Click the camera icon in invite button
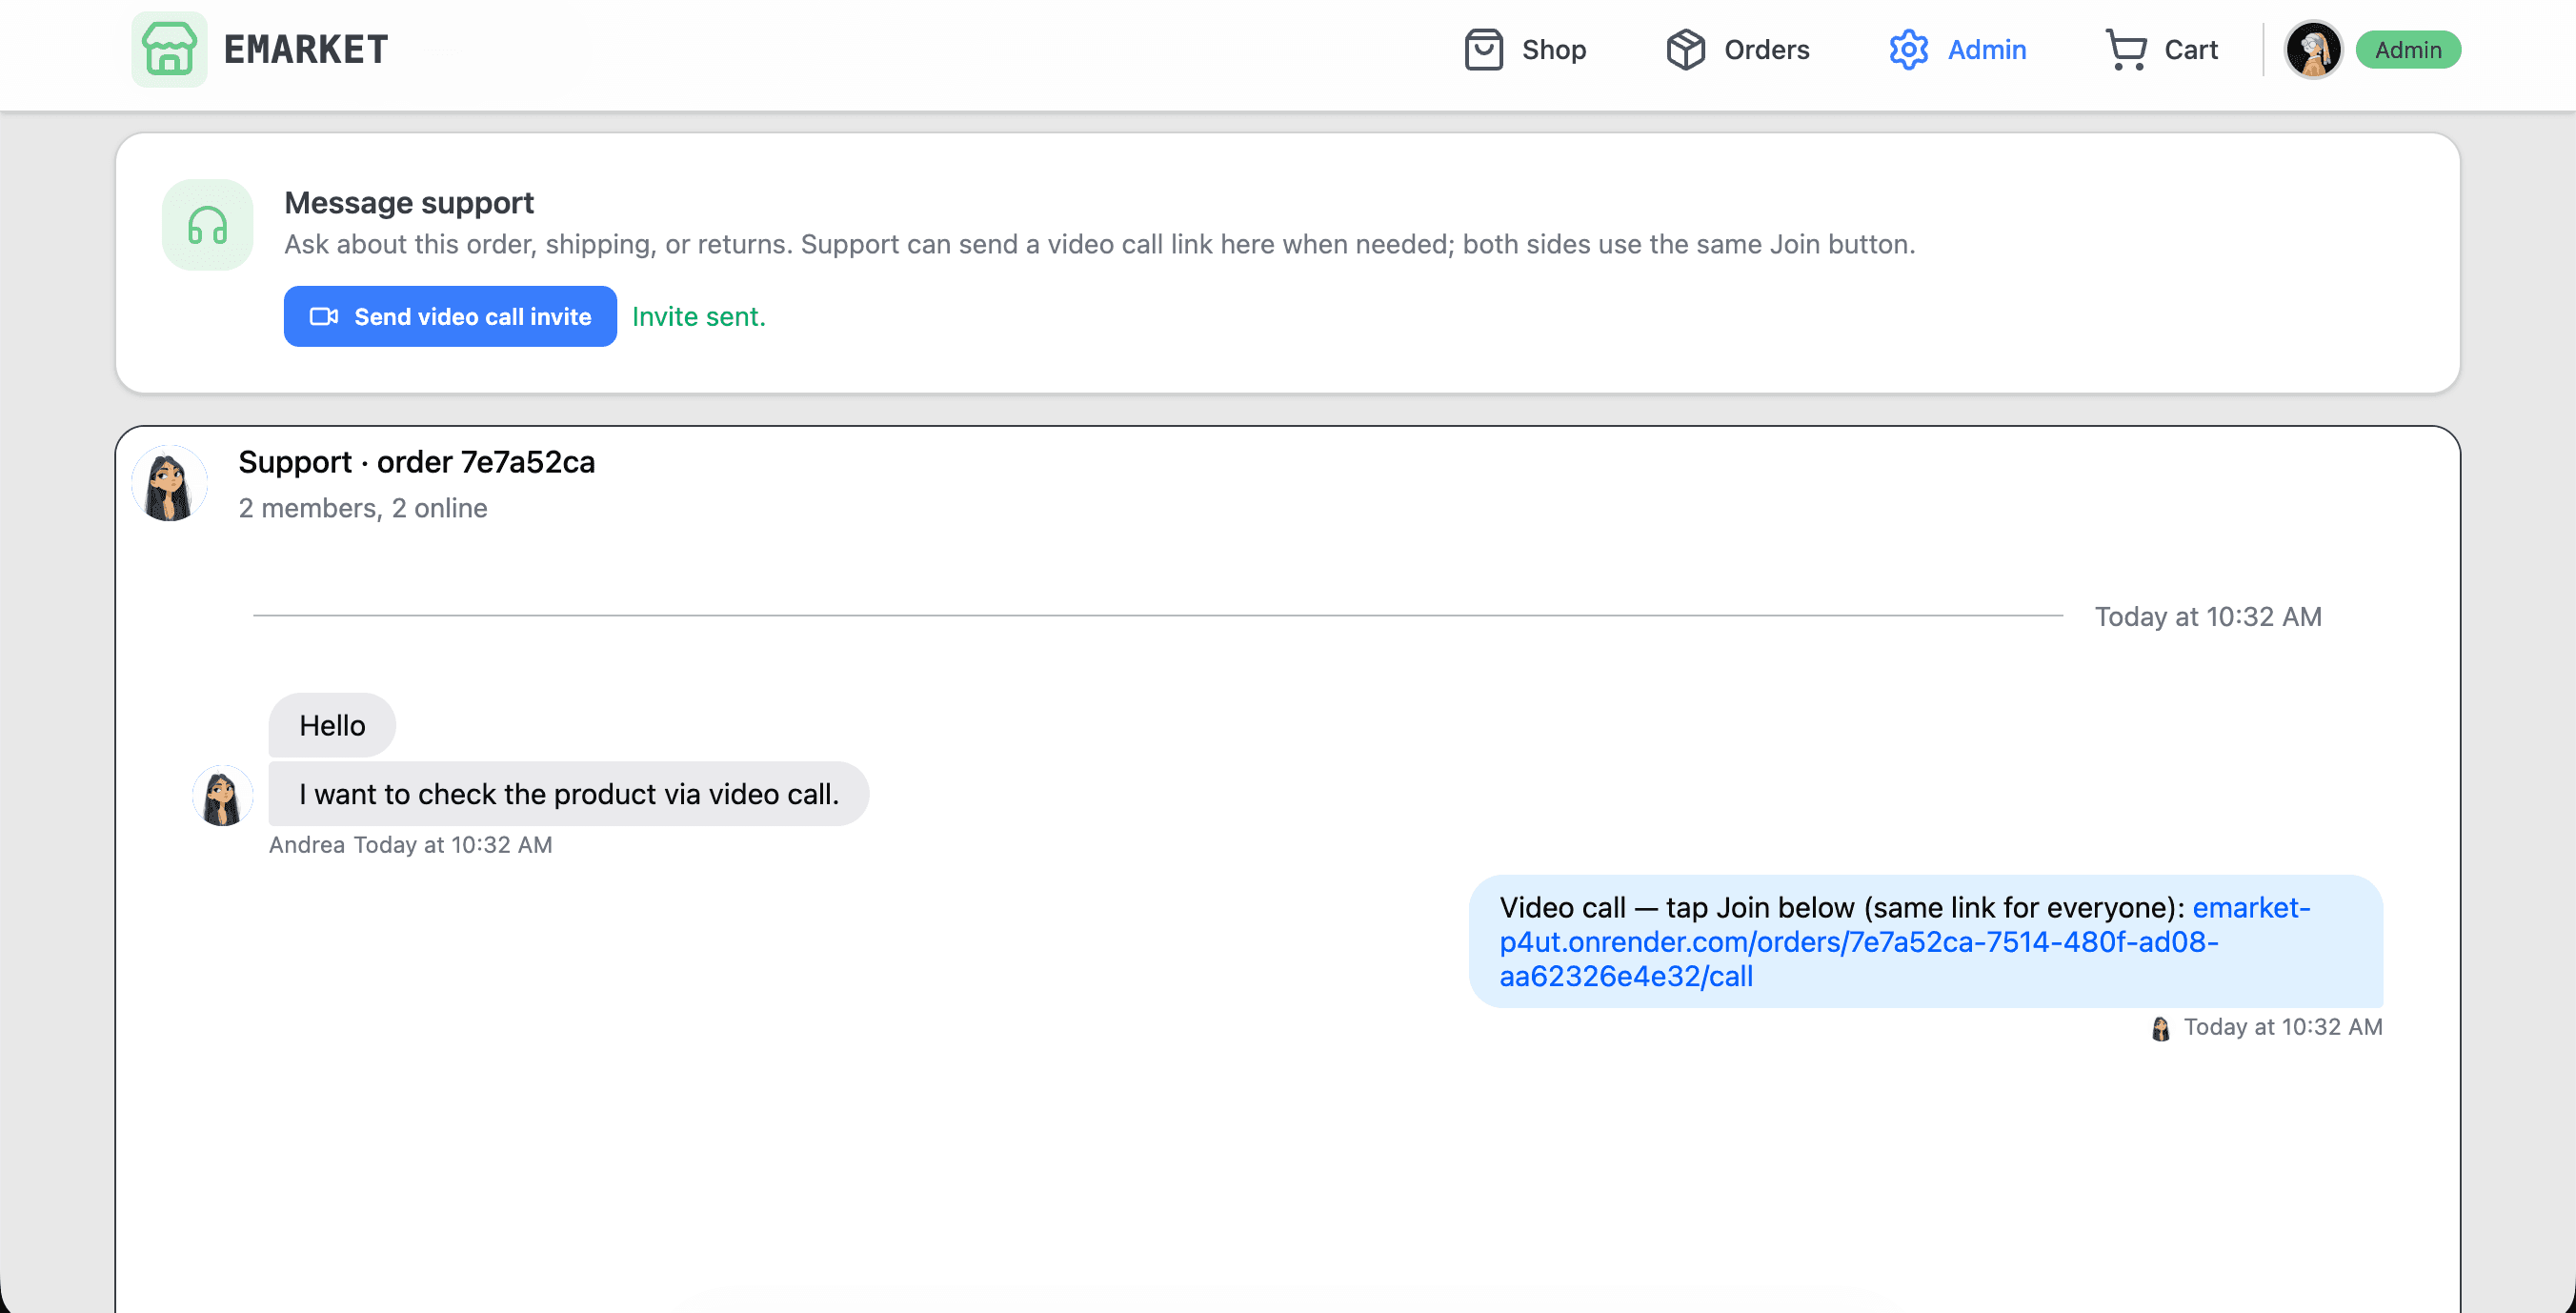2576x1313 pixels. [x=324, y=316]
